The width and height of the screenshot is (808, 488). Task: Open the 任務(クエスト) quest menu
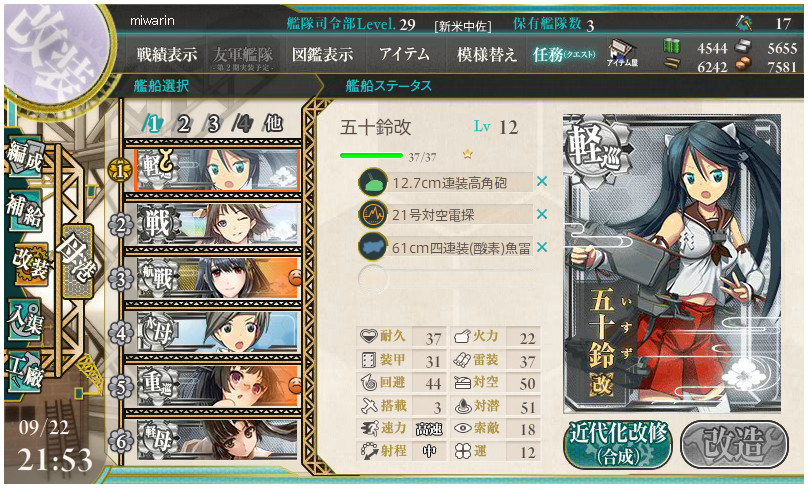pyautogui.click(x=564, y=55)
